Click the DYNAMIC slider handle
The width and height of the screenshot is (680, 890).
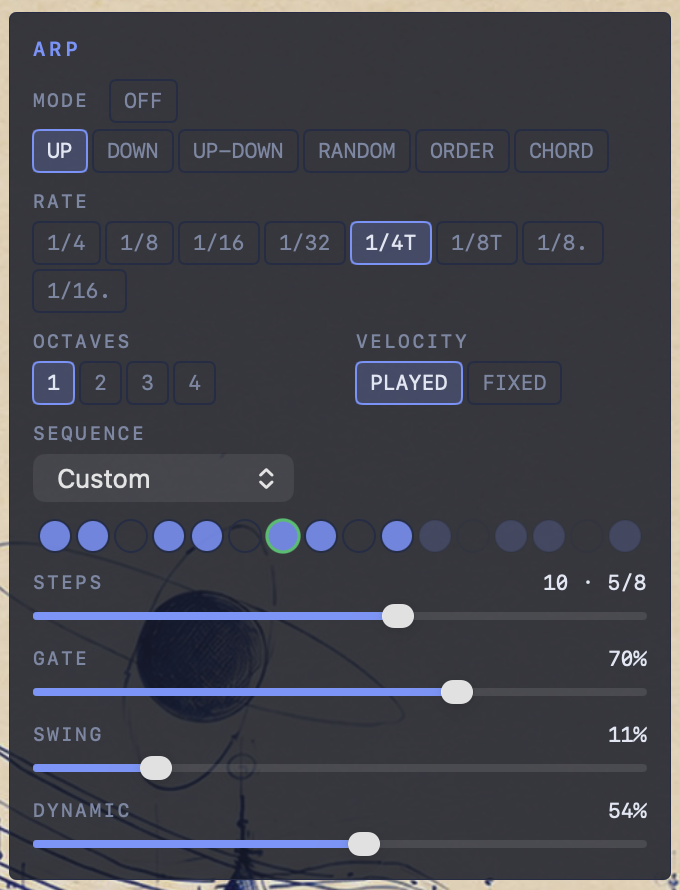pos(364,844)
